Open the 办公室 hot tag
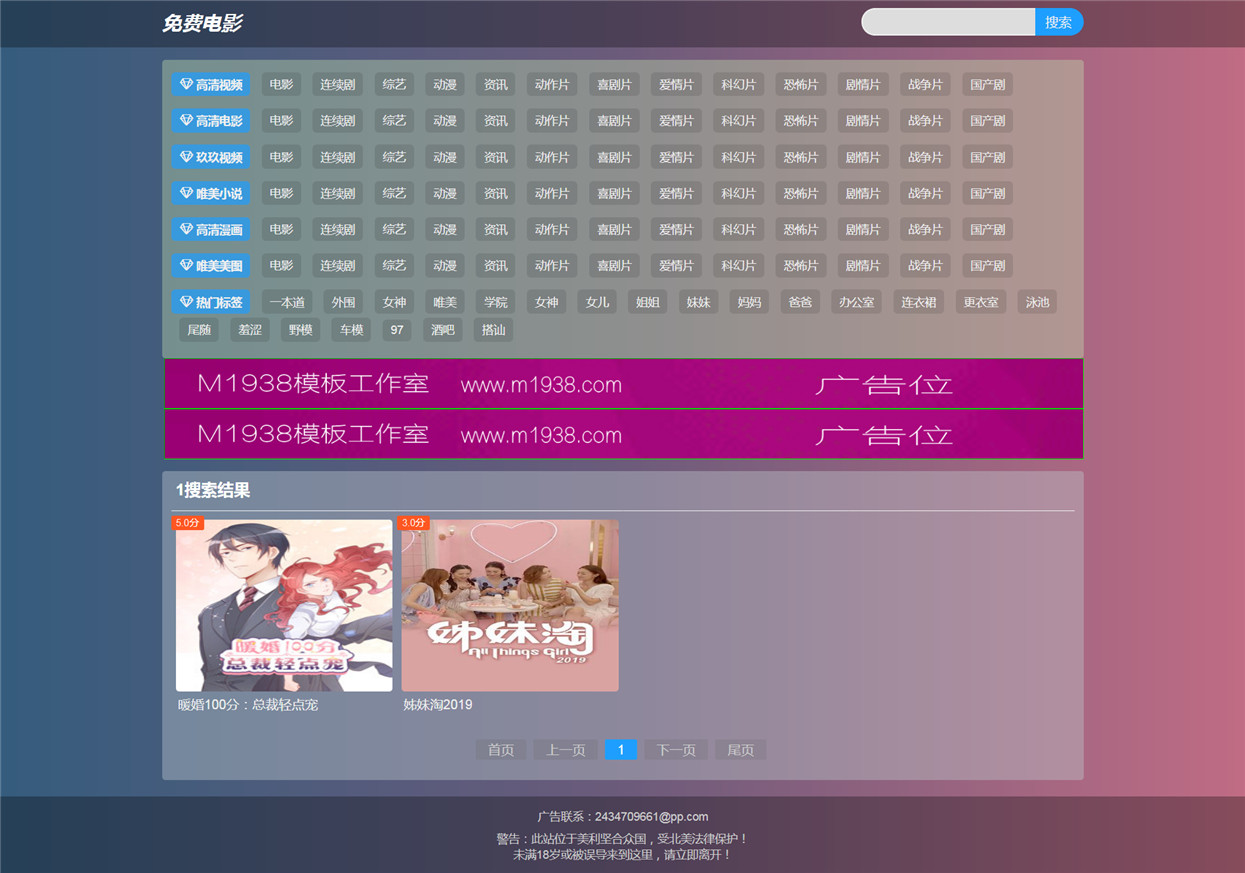 point(857,302)
